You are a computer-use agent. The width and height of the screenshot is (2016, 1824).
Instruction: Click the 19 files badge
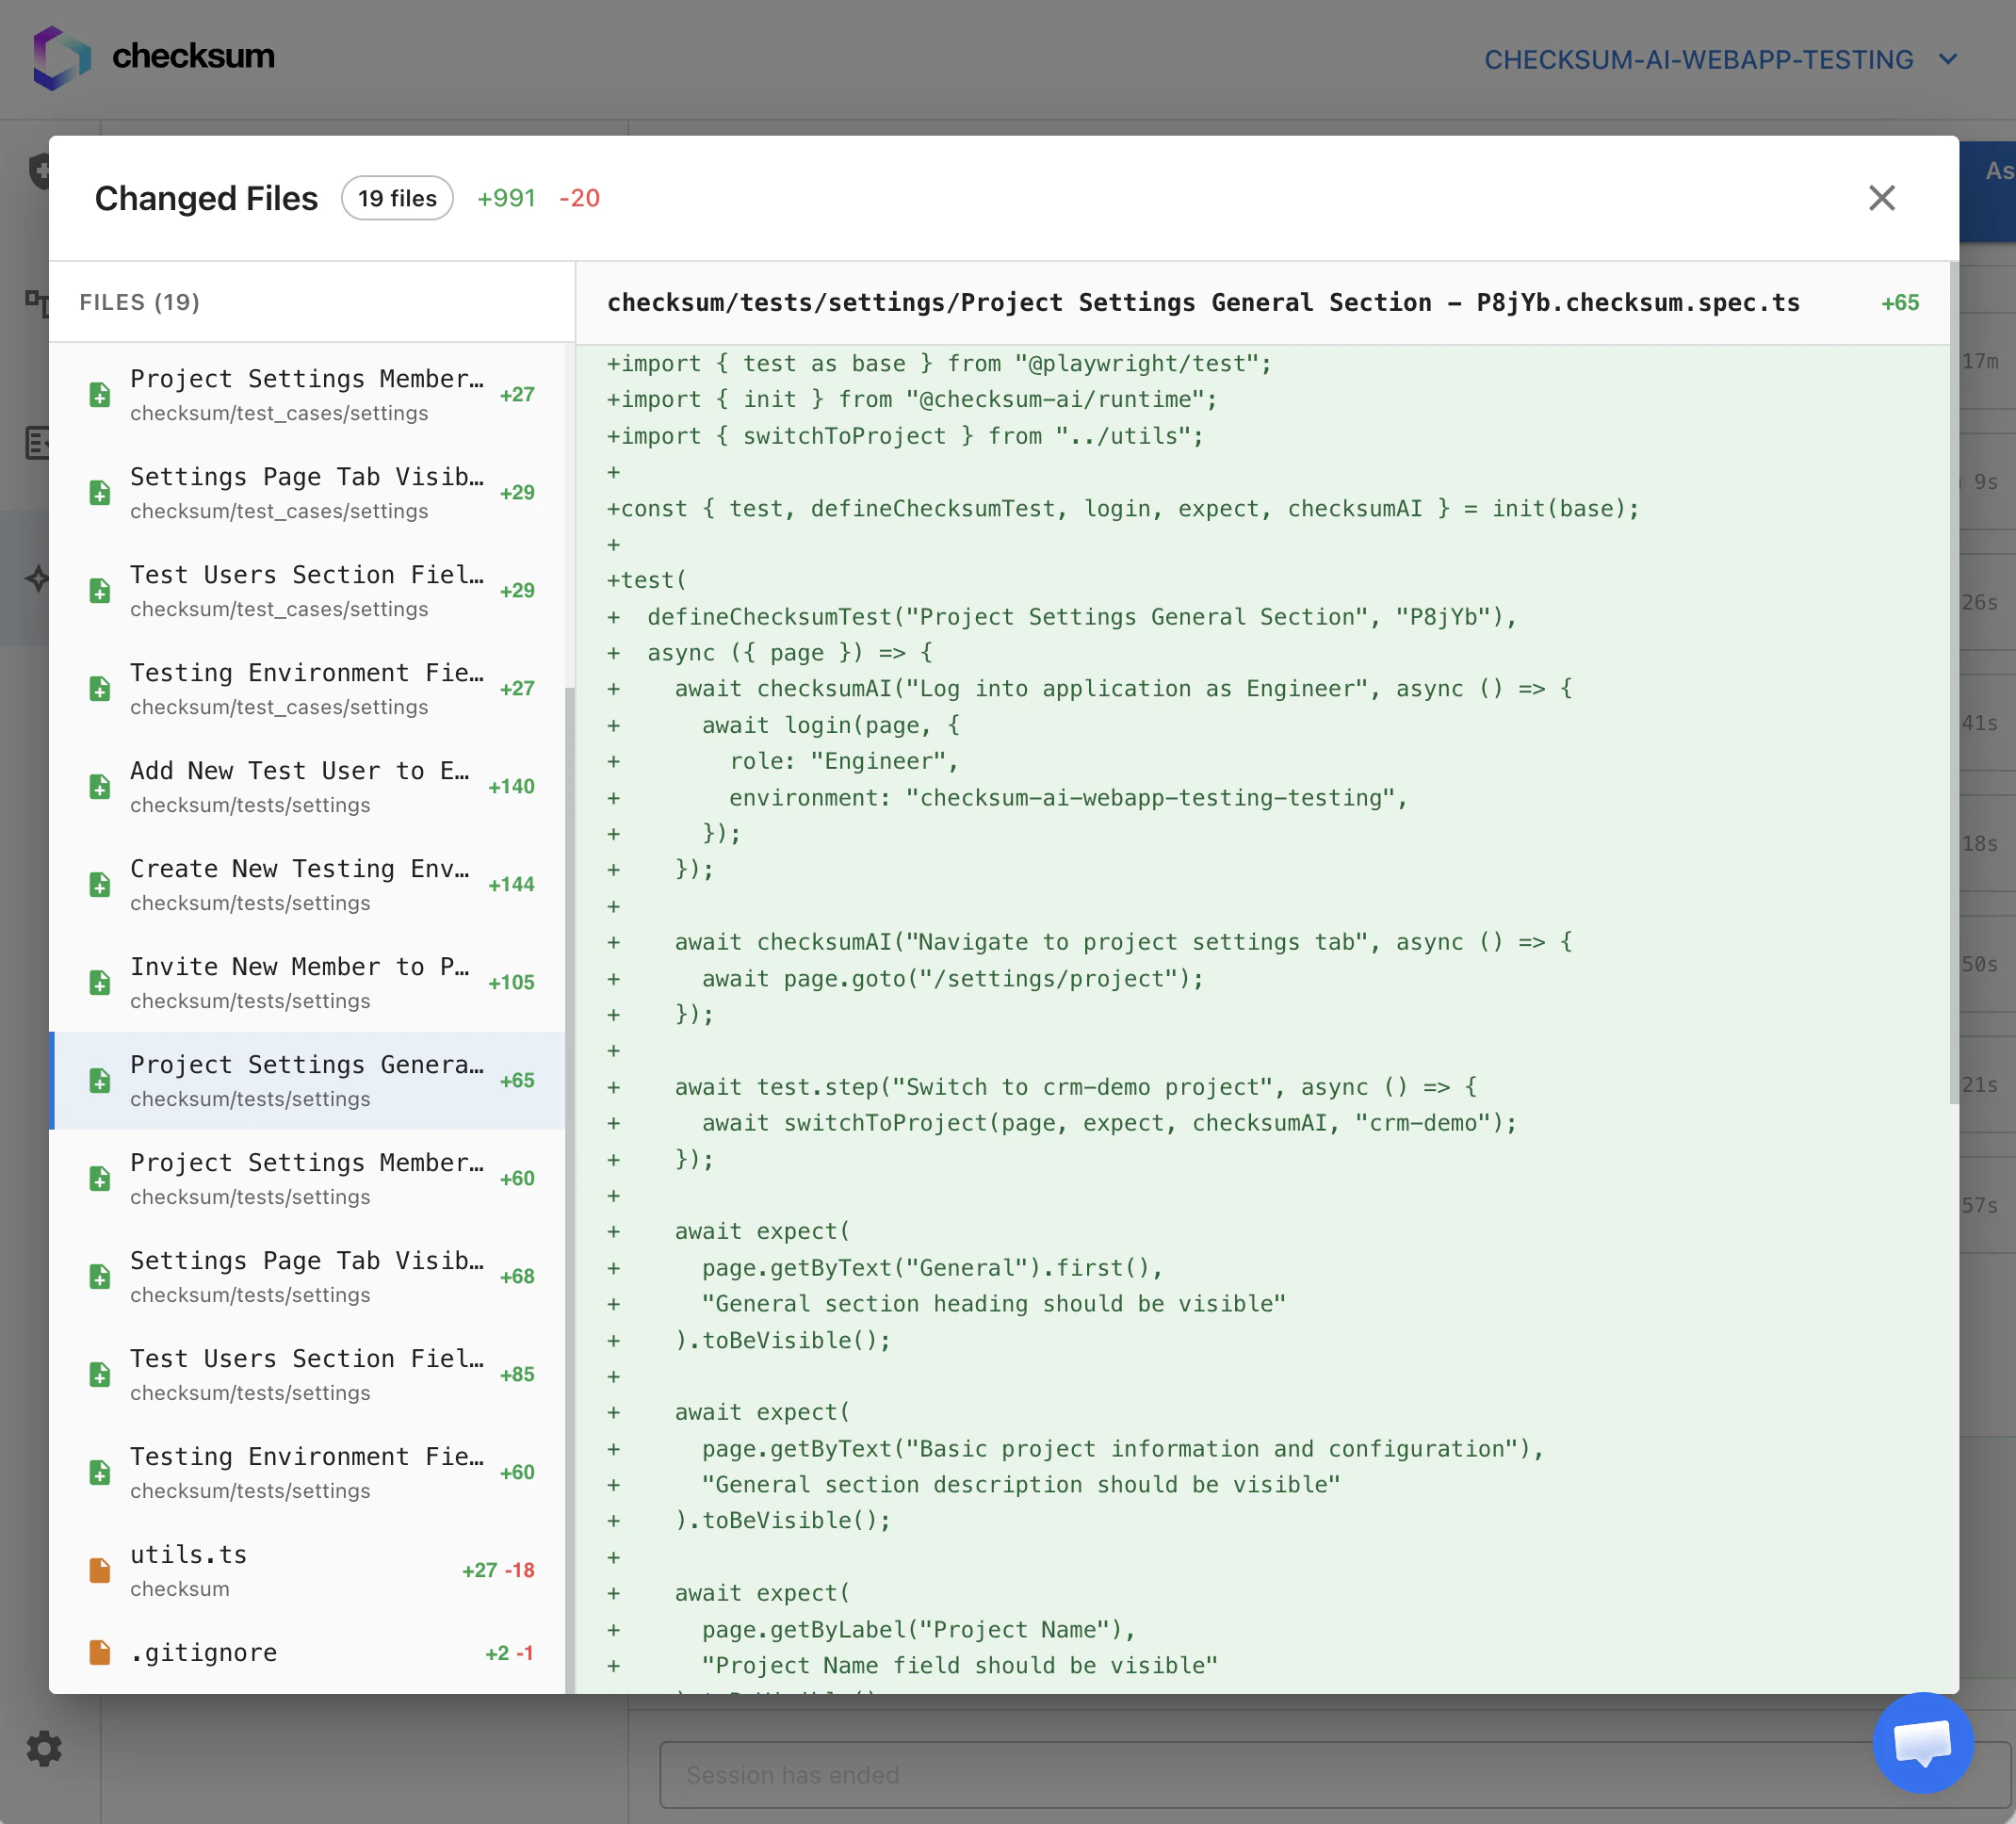pos(397,198)
